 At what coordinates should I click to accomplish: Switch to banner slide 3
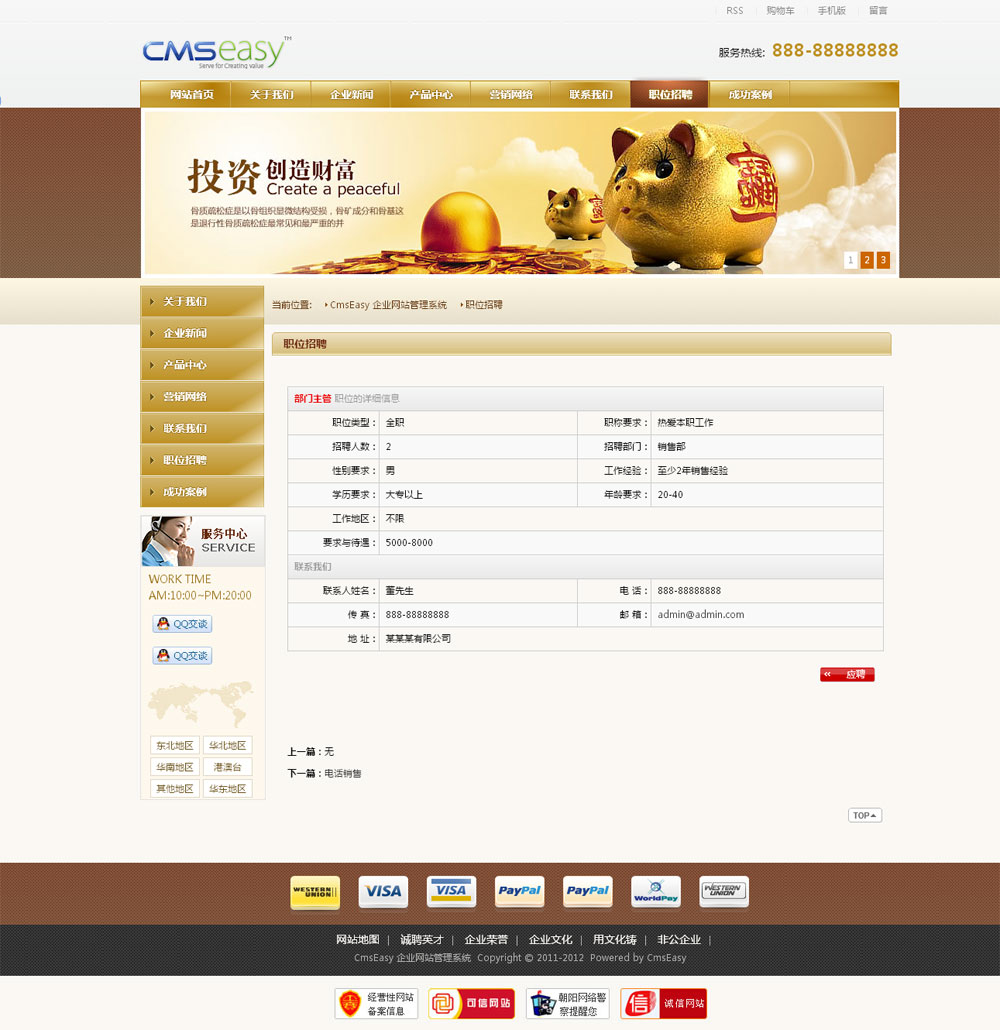click(883, 260)
